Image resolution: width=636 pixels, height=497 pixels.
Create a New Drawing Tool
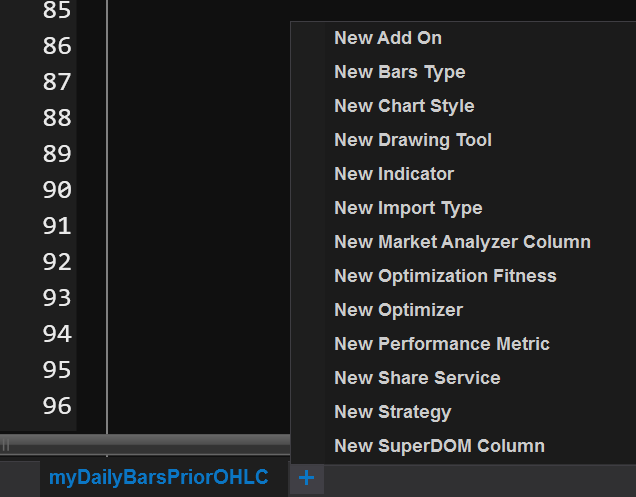pyautogui.click(x=413, y=140)
